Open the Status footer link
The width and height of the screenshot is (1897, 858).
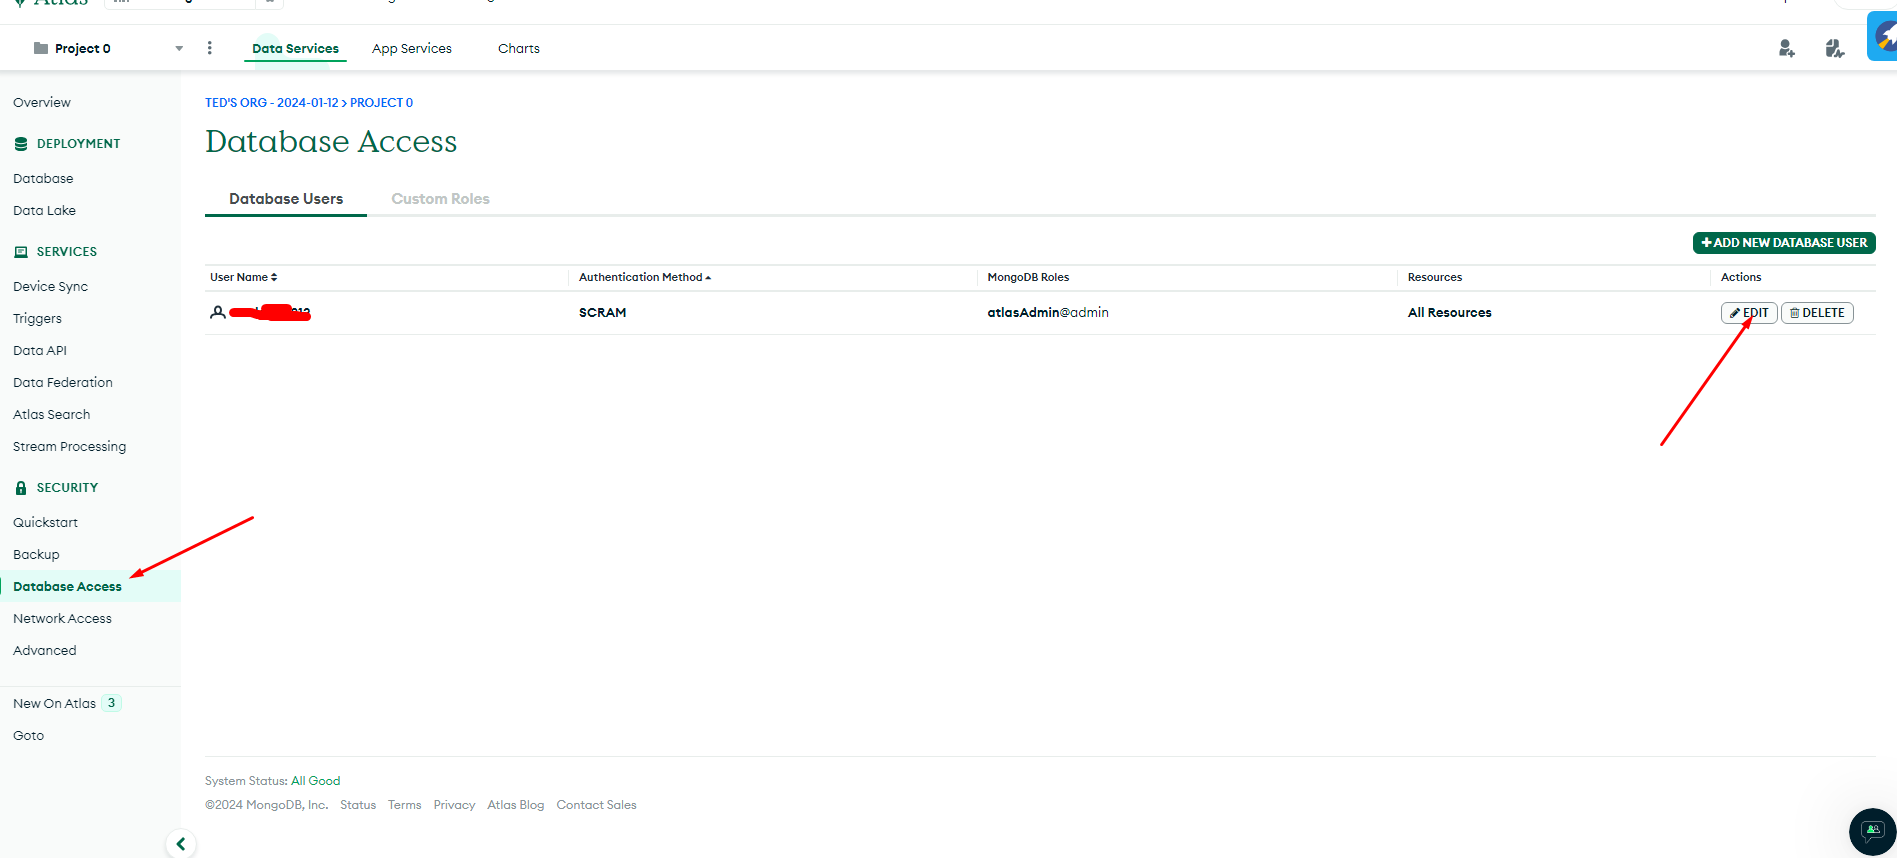pos(358,805)
